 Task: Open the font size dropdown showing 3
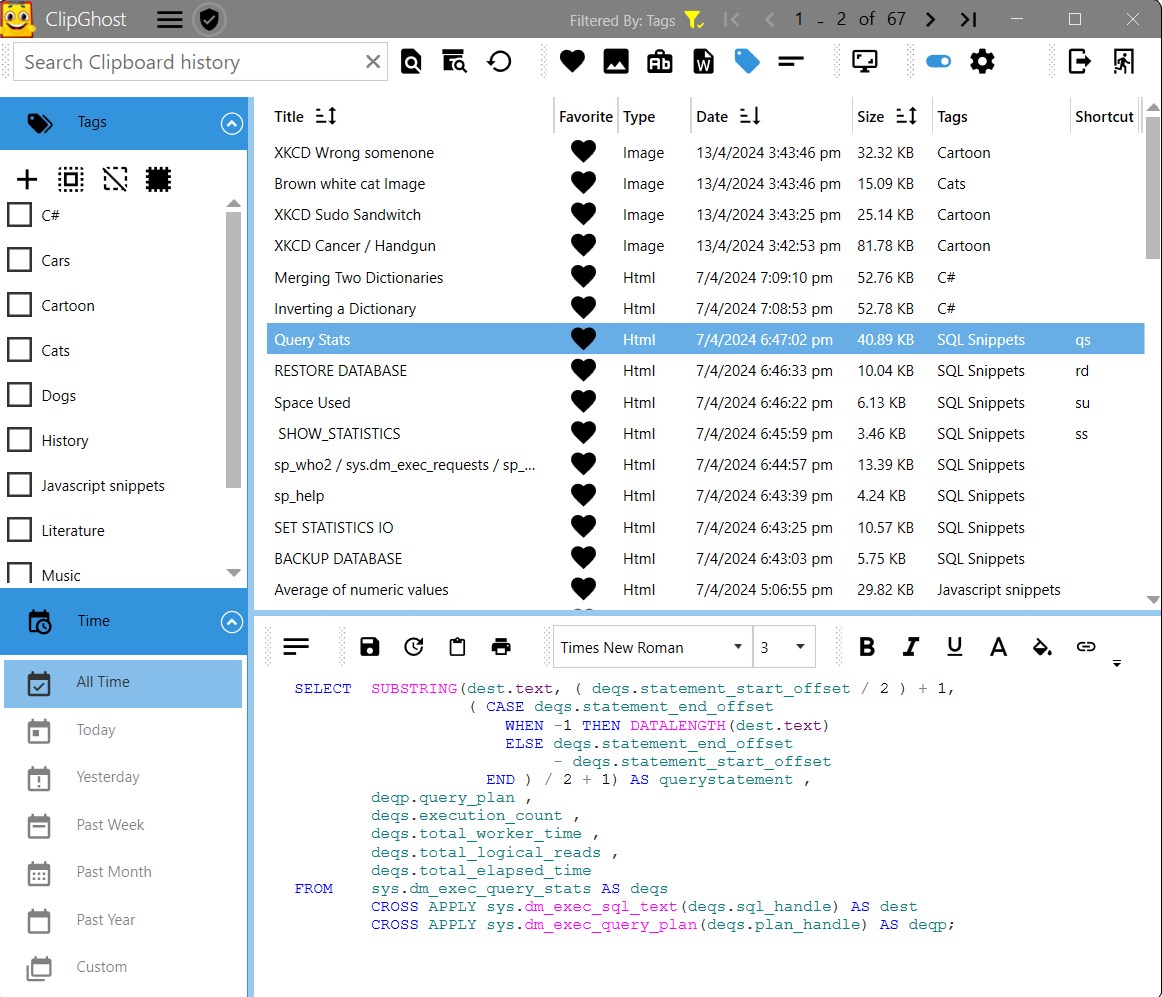[x=783, y=647]
